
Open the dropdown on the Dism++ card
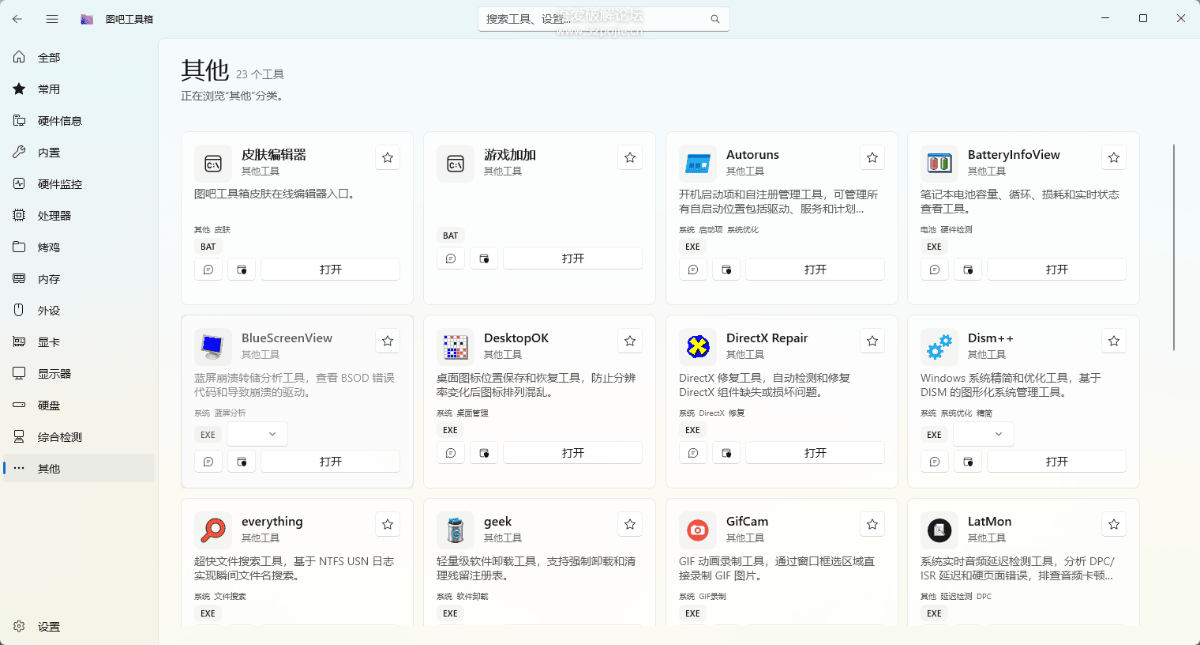(x=984, y=434)
